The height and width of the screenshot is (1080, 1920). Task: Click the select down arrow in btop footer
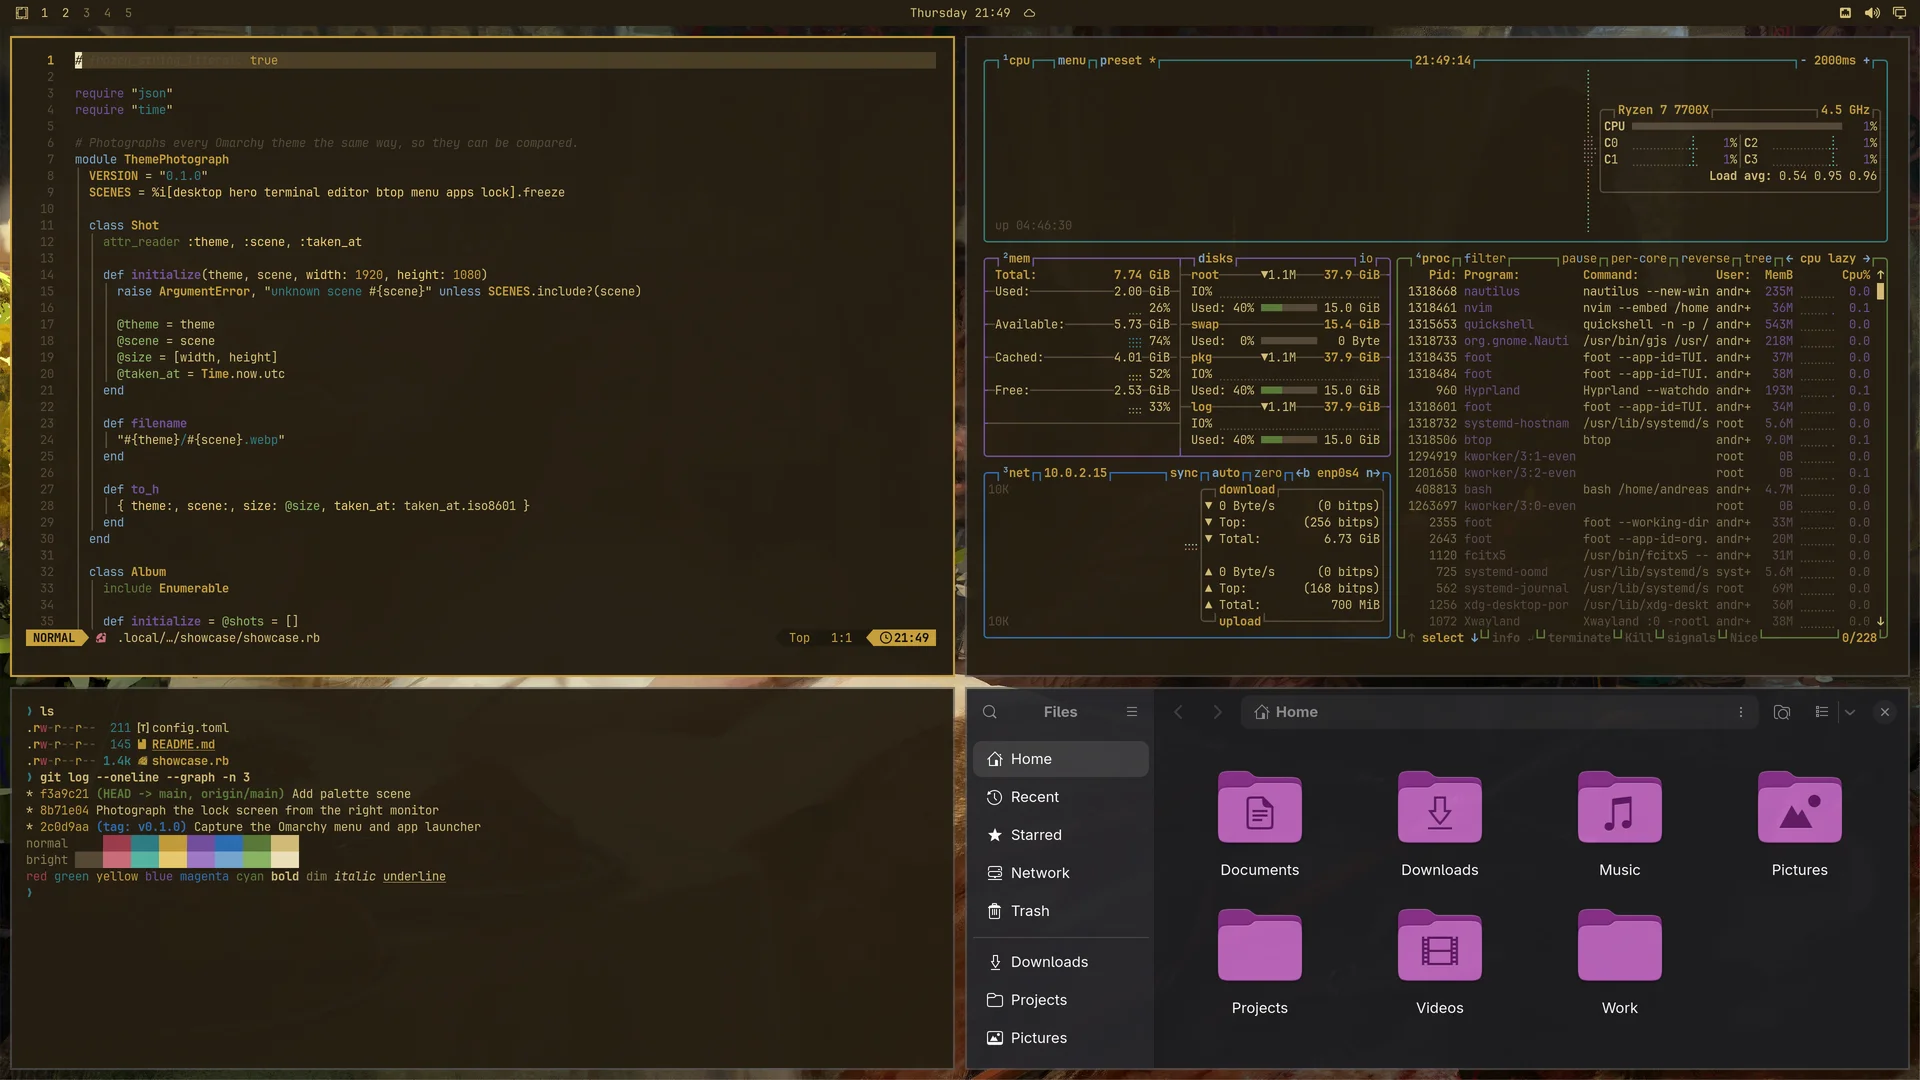click(x=1474, y=638)
